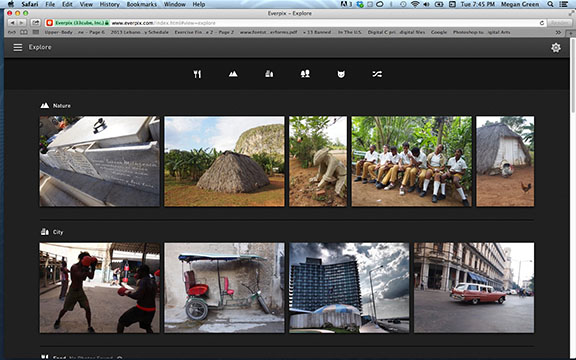Open the farmer bending down photo

(x=318, y=161)
